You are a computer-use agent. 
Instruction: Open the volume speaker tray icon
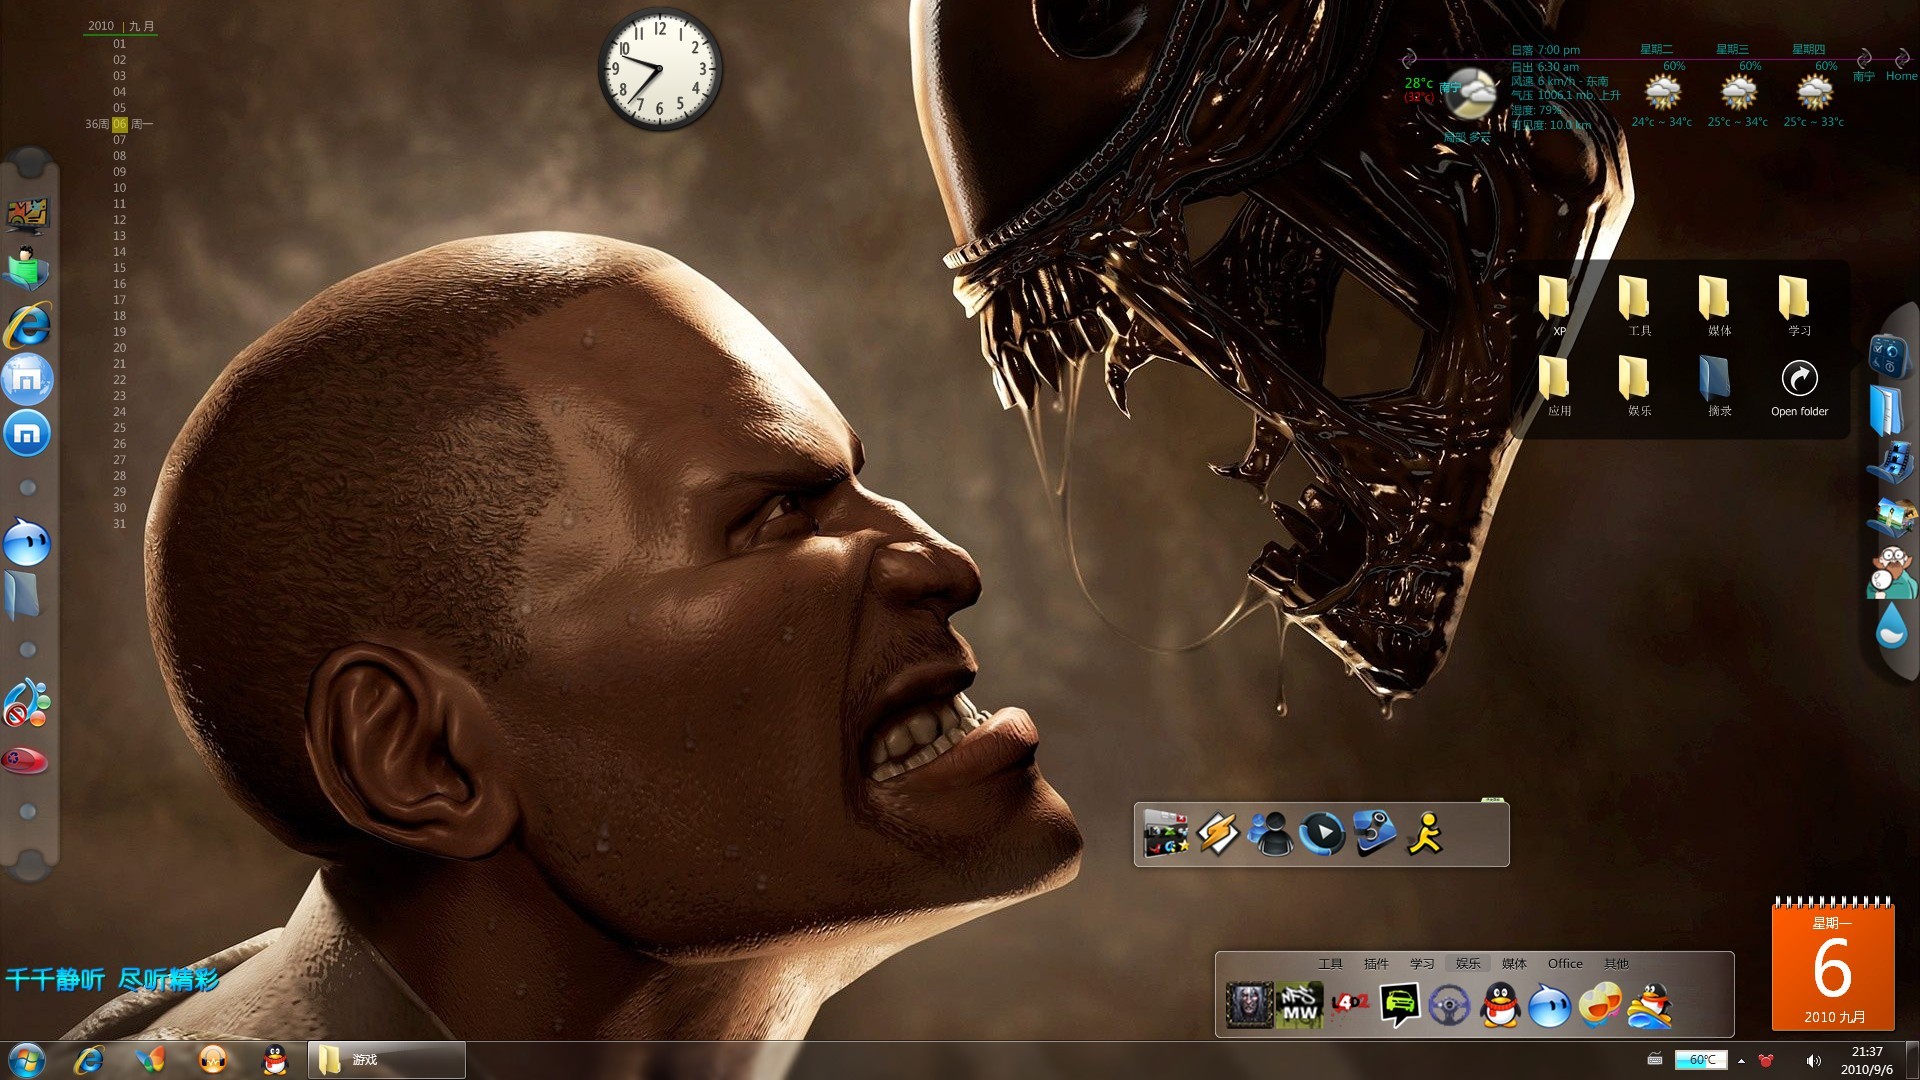(x=1813, y=1061)
